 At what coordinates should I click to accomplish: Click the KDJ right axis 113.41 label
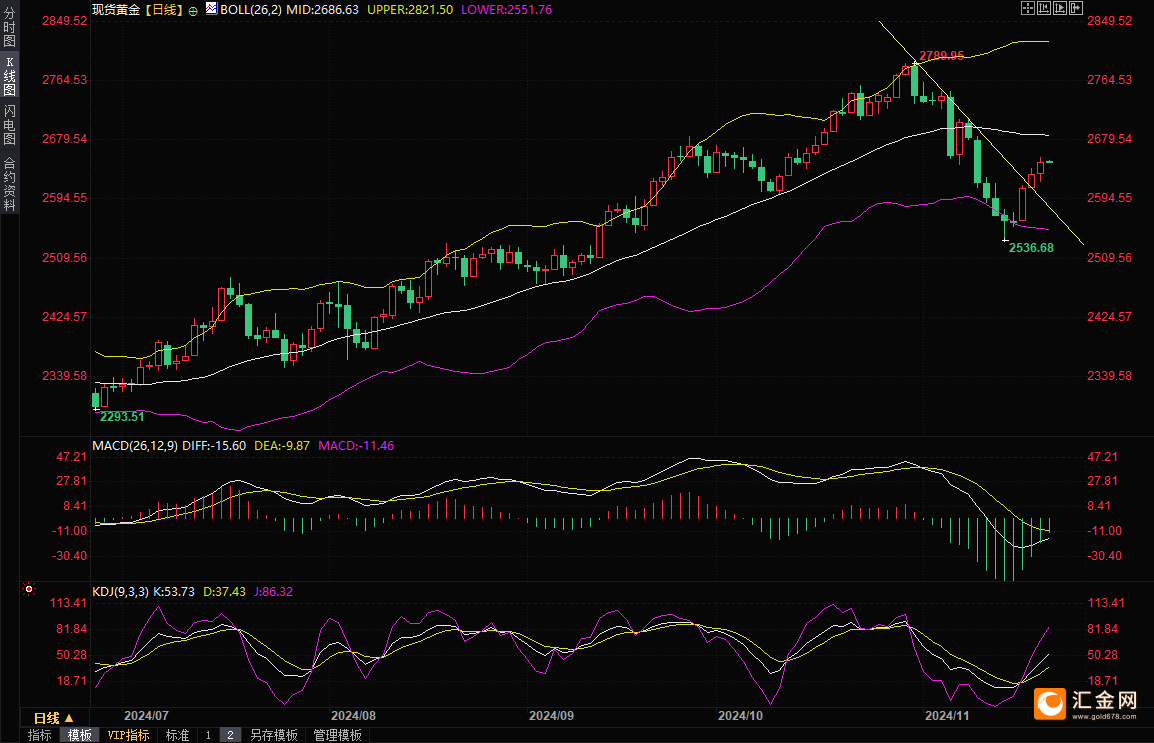1106,603
